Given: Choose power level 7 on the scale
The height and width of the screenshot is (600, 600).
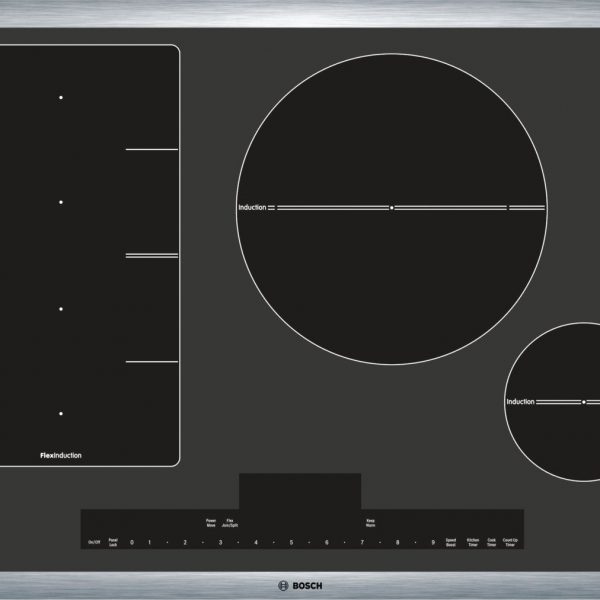Looking at the screenshot, I should pos(362,543).
